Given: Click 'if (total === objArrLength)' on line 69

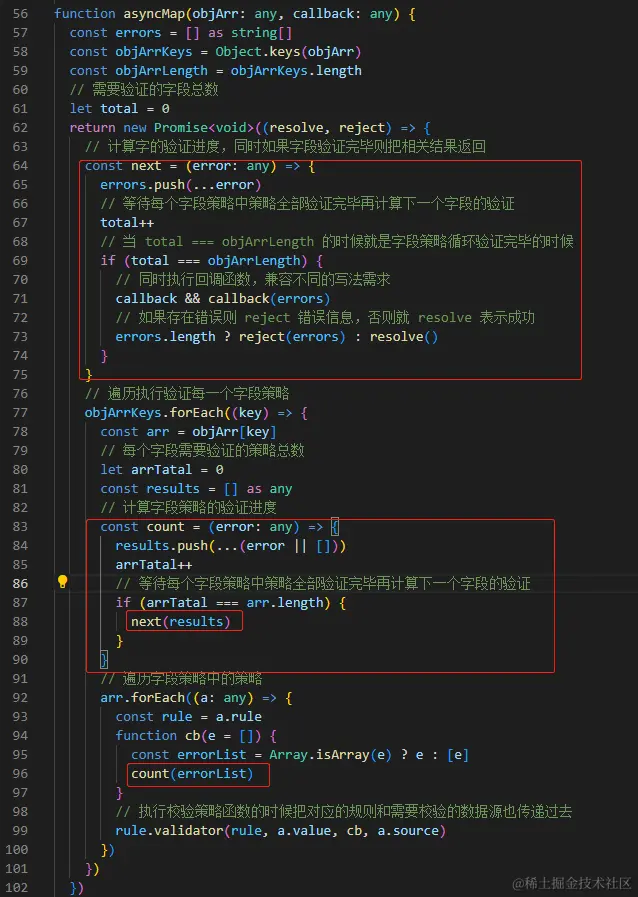Looking at the screenshot, I should (204, 261).
